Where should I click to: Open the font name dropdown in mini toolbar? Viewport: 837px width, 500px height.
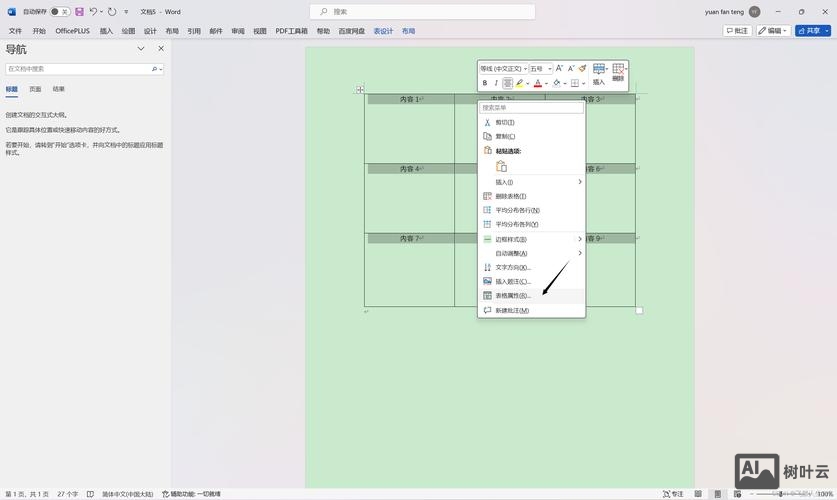tap(503, 69)
